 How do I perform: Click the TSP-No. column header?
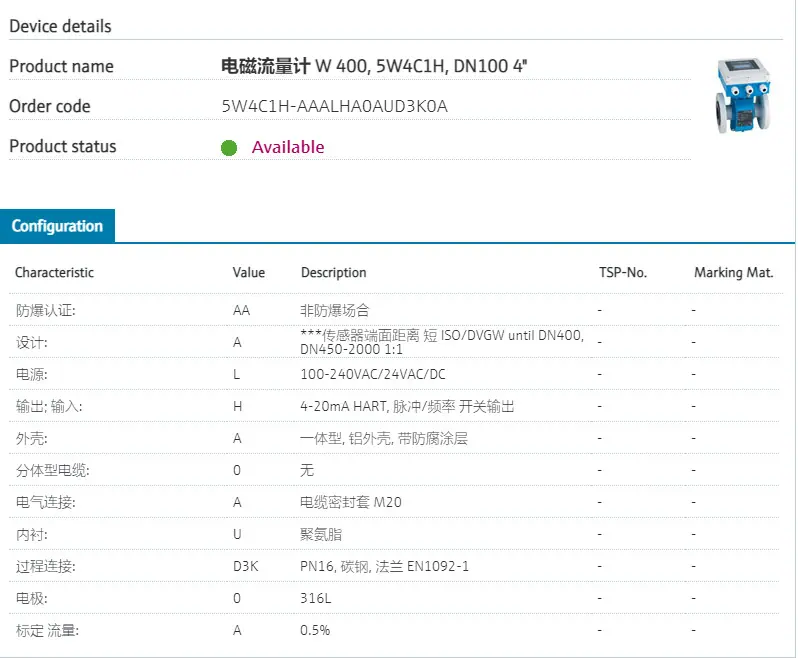pyautogui.click(x=623, y=273)
